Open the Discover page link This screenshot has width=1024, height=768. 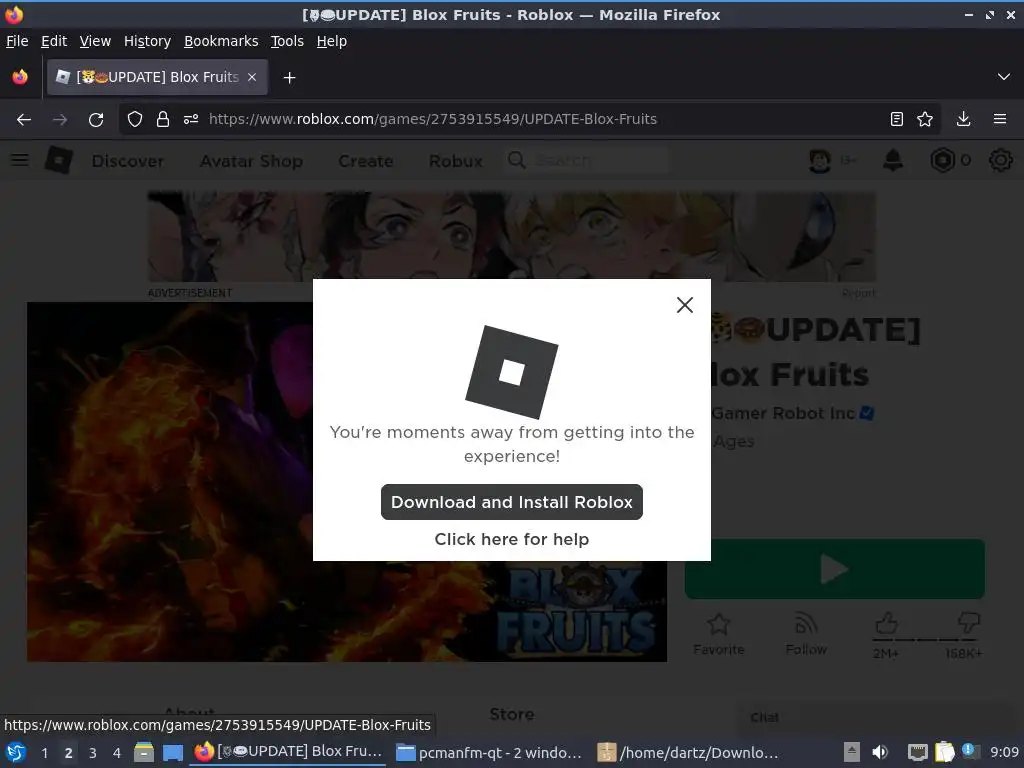[127, 161]
